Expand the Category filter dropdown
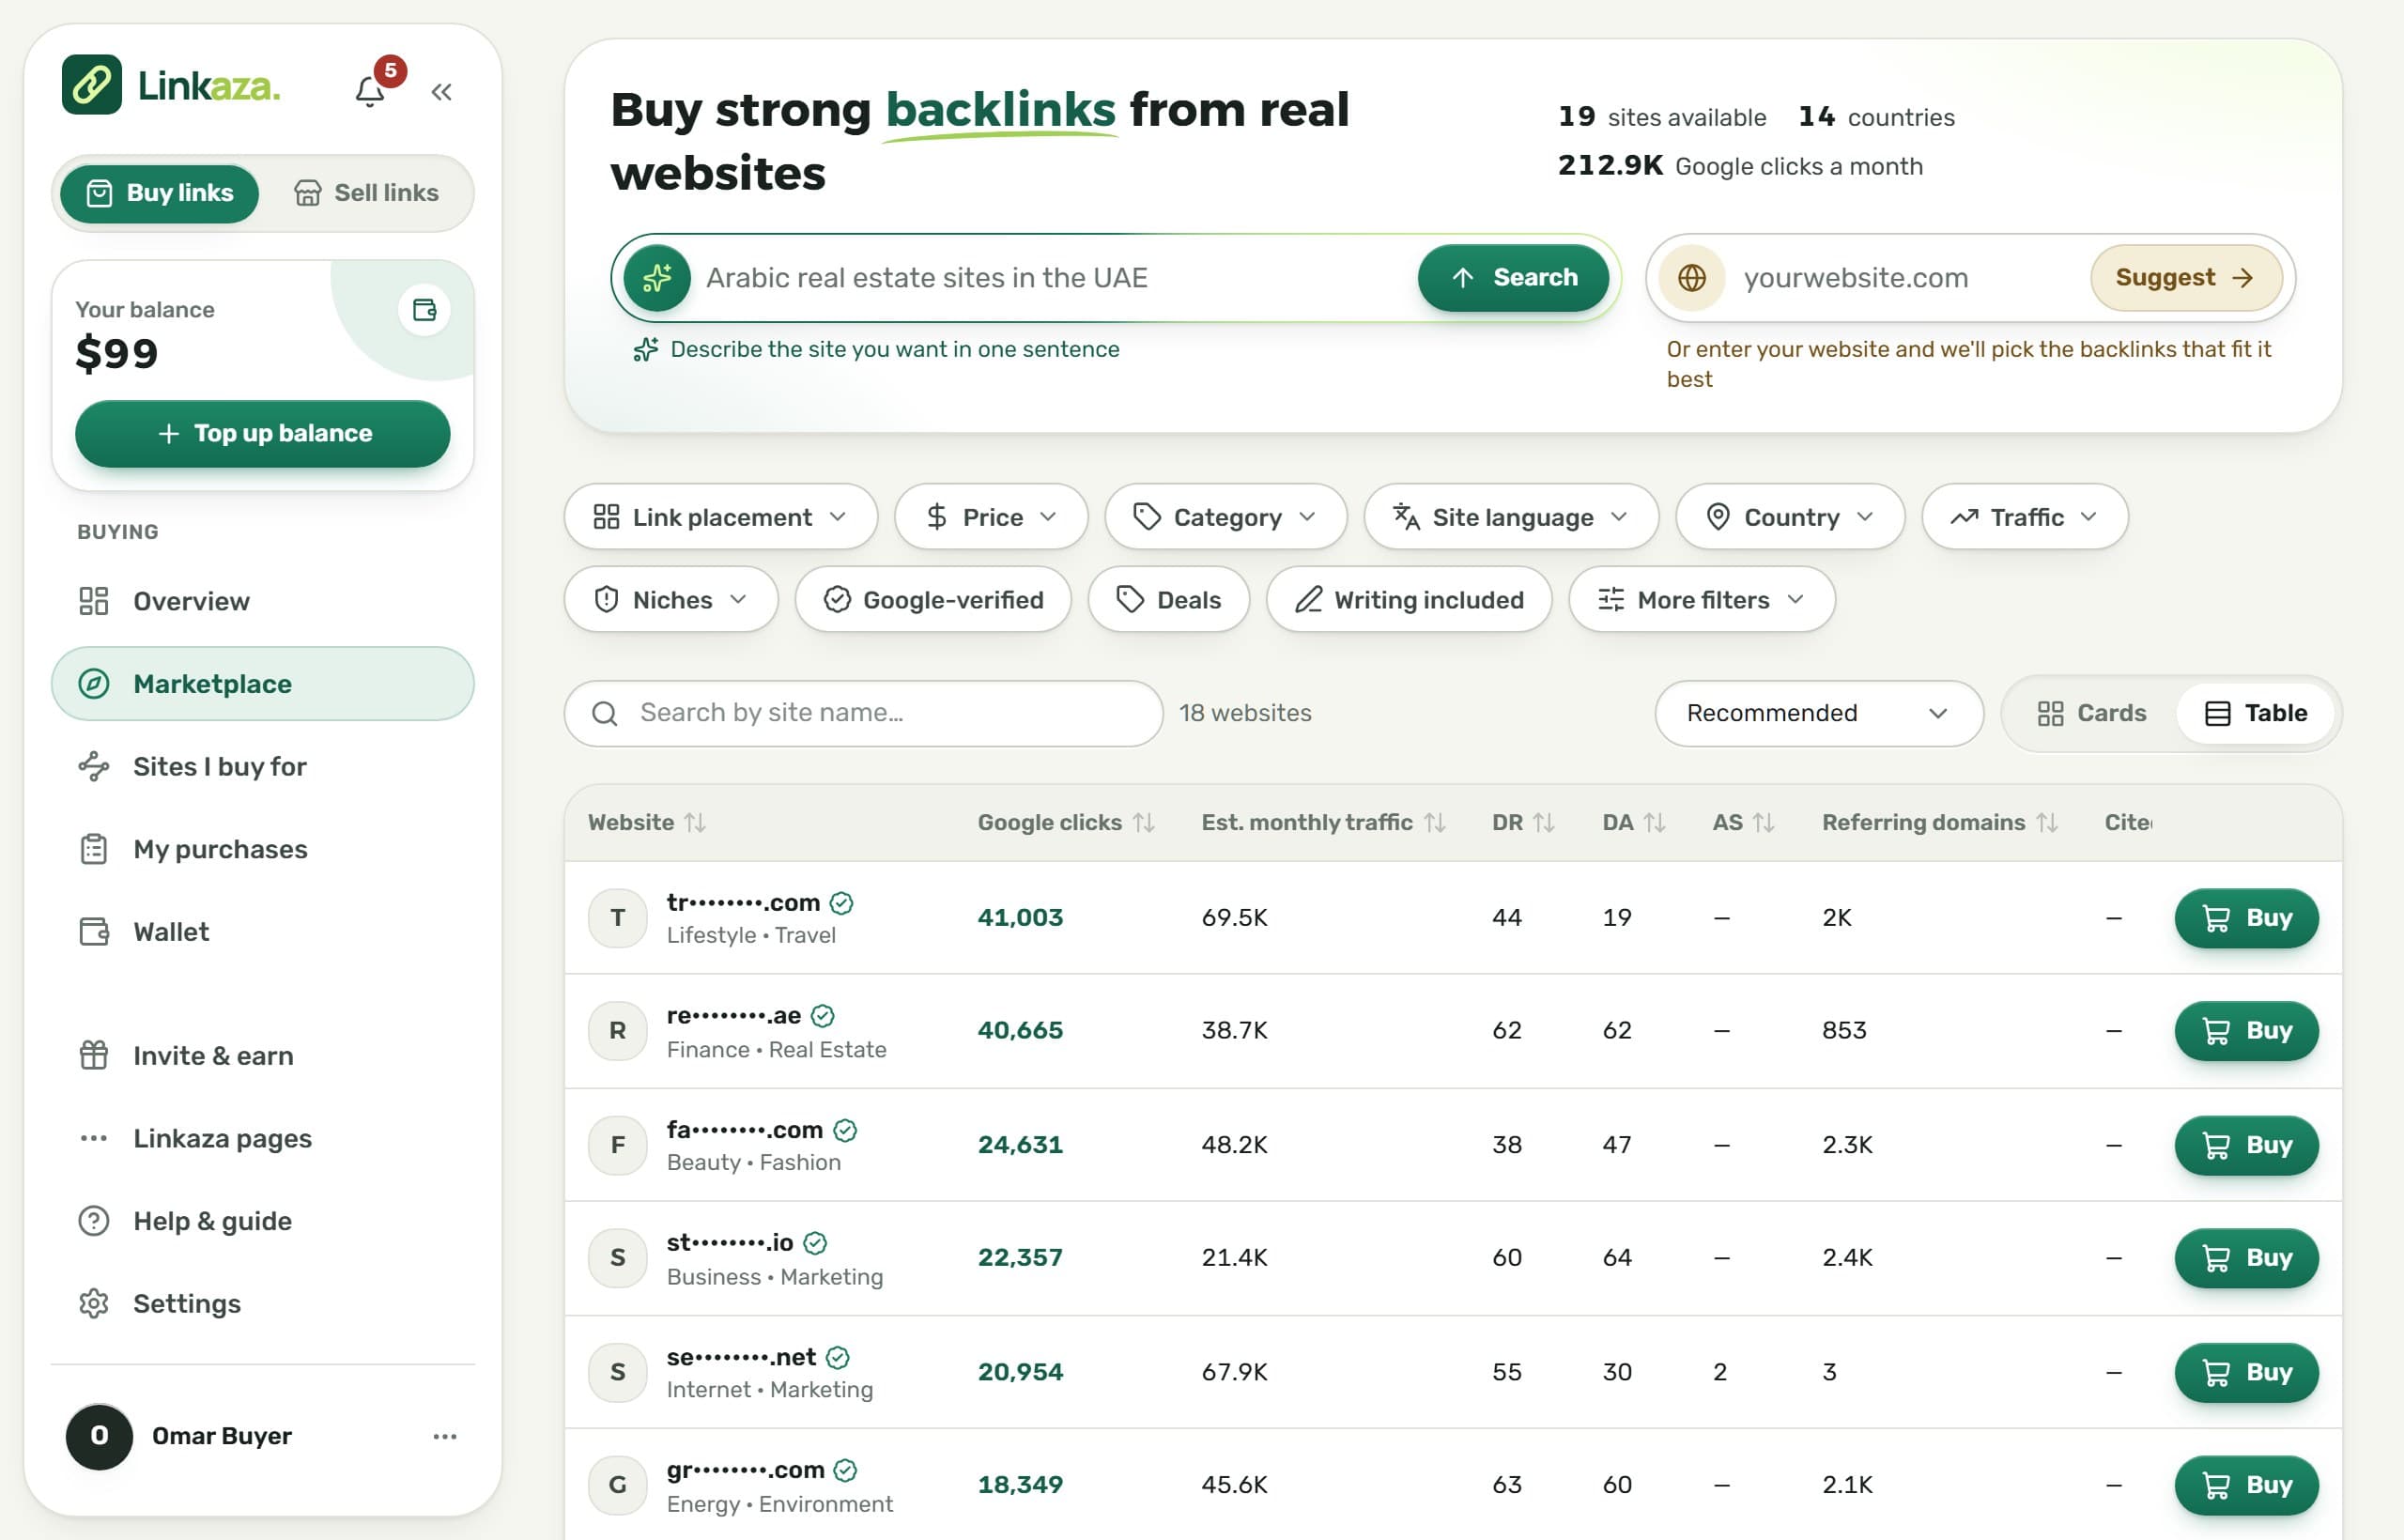2404x1540 pixels. (x=1226, y=517)
